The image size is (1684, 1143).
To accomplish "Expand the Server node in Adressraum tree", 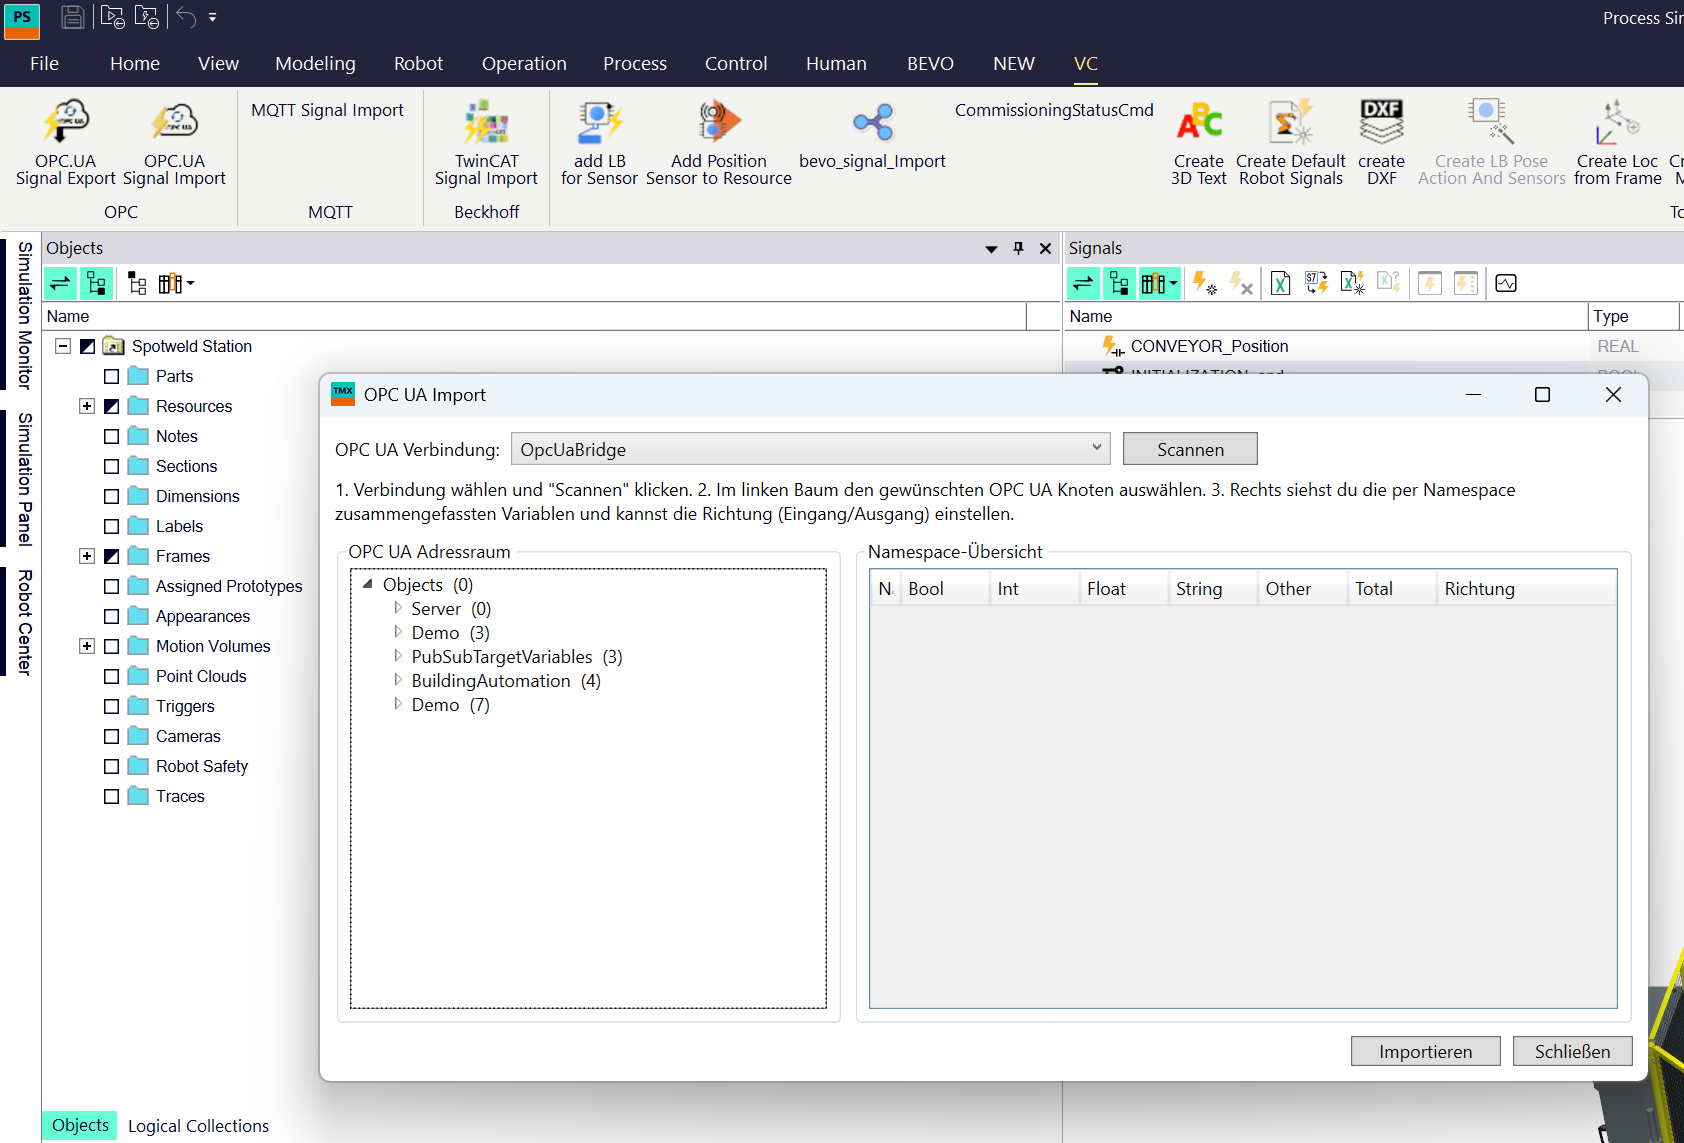I will [398, 608].
